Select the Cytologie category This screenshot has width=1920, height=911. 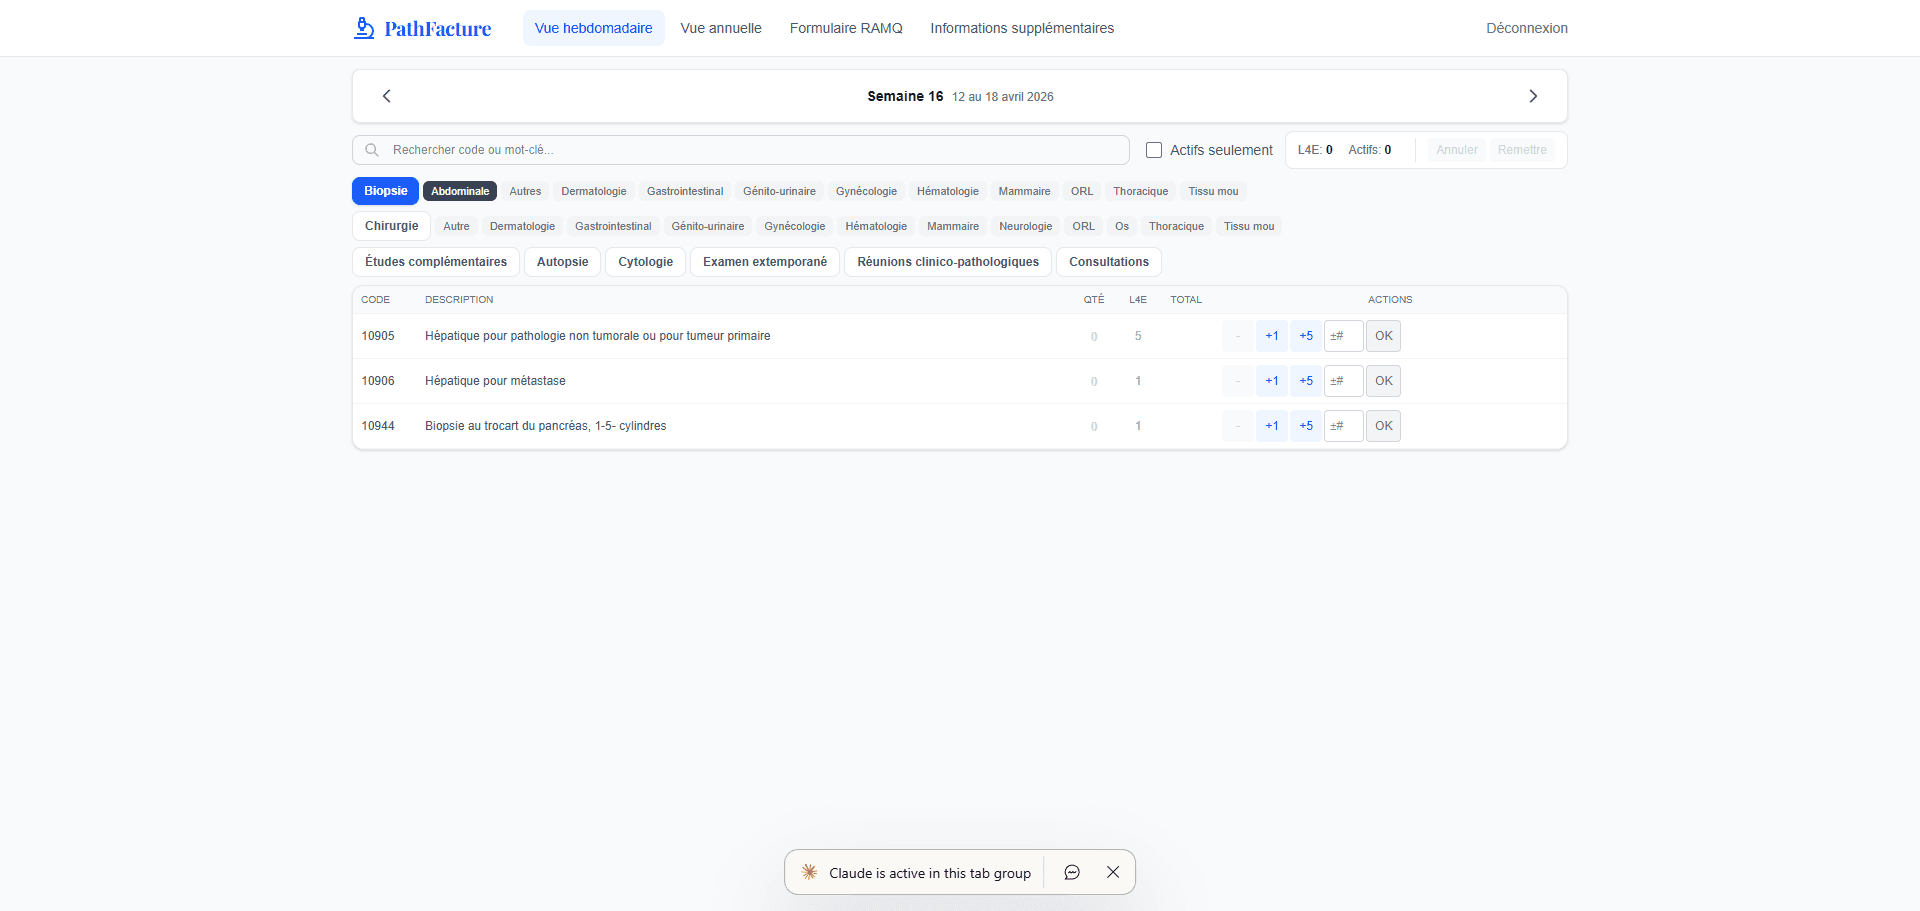pyautogui.click(x=645, y=262)
